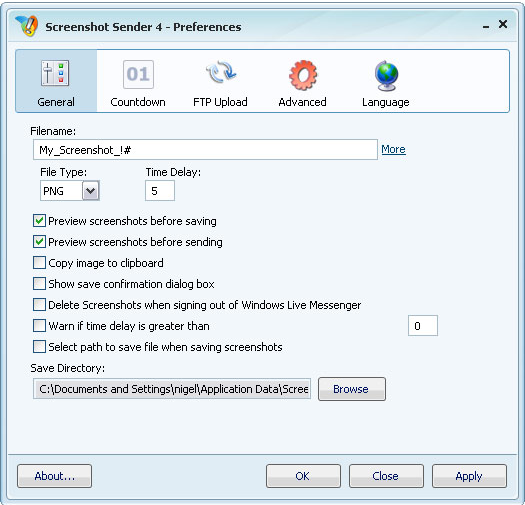Minimize the Preferences window

pyautogui.click(x=486, y=27)
